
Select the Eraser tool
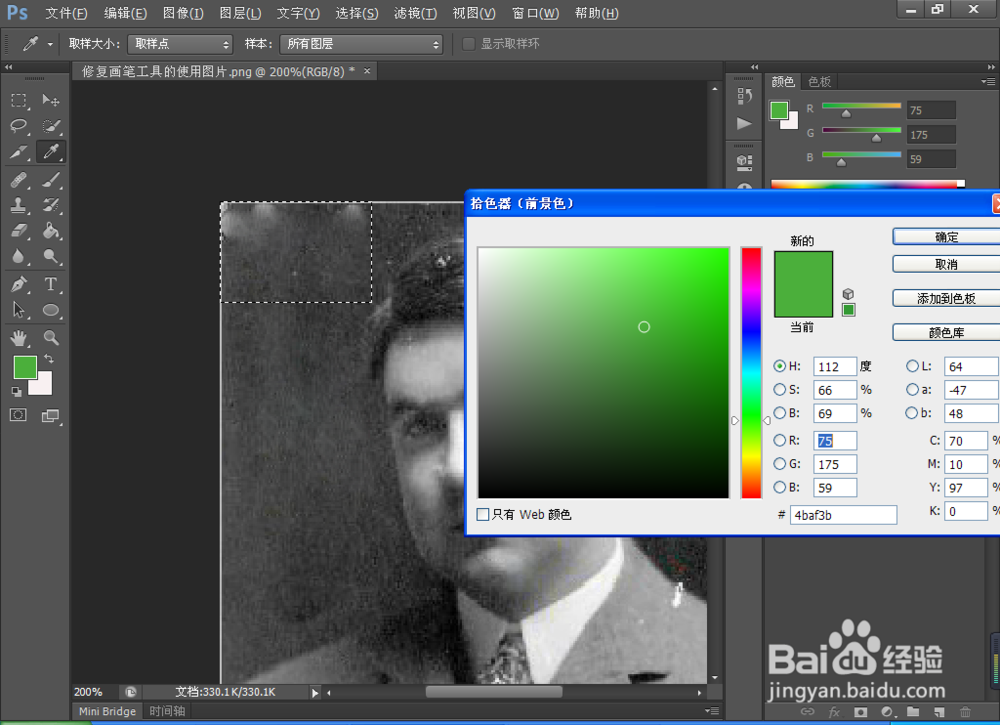pyautogui.click(x=18, y=231)
